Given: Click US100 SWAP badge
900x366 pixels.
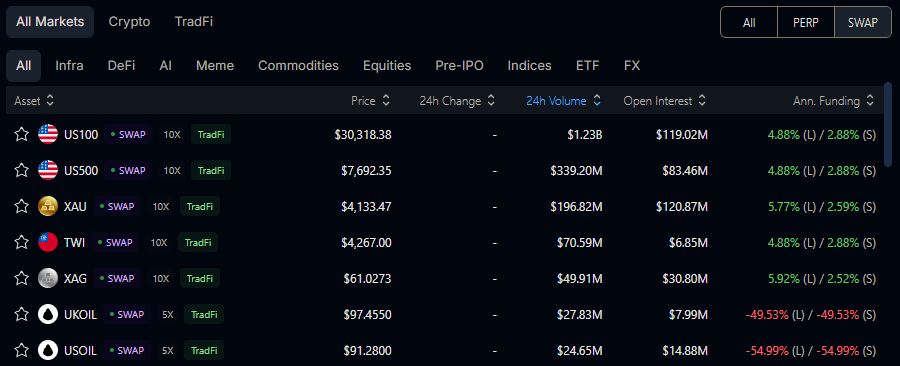Looking at the screenshot, I should [128, 135].
